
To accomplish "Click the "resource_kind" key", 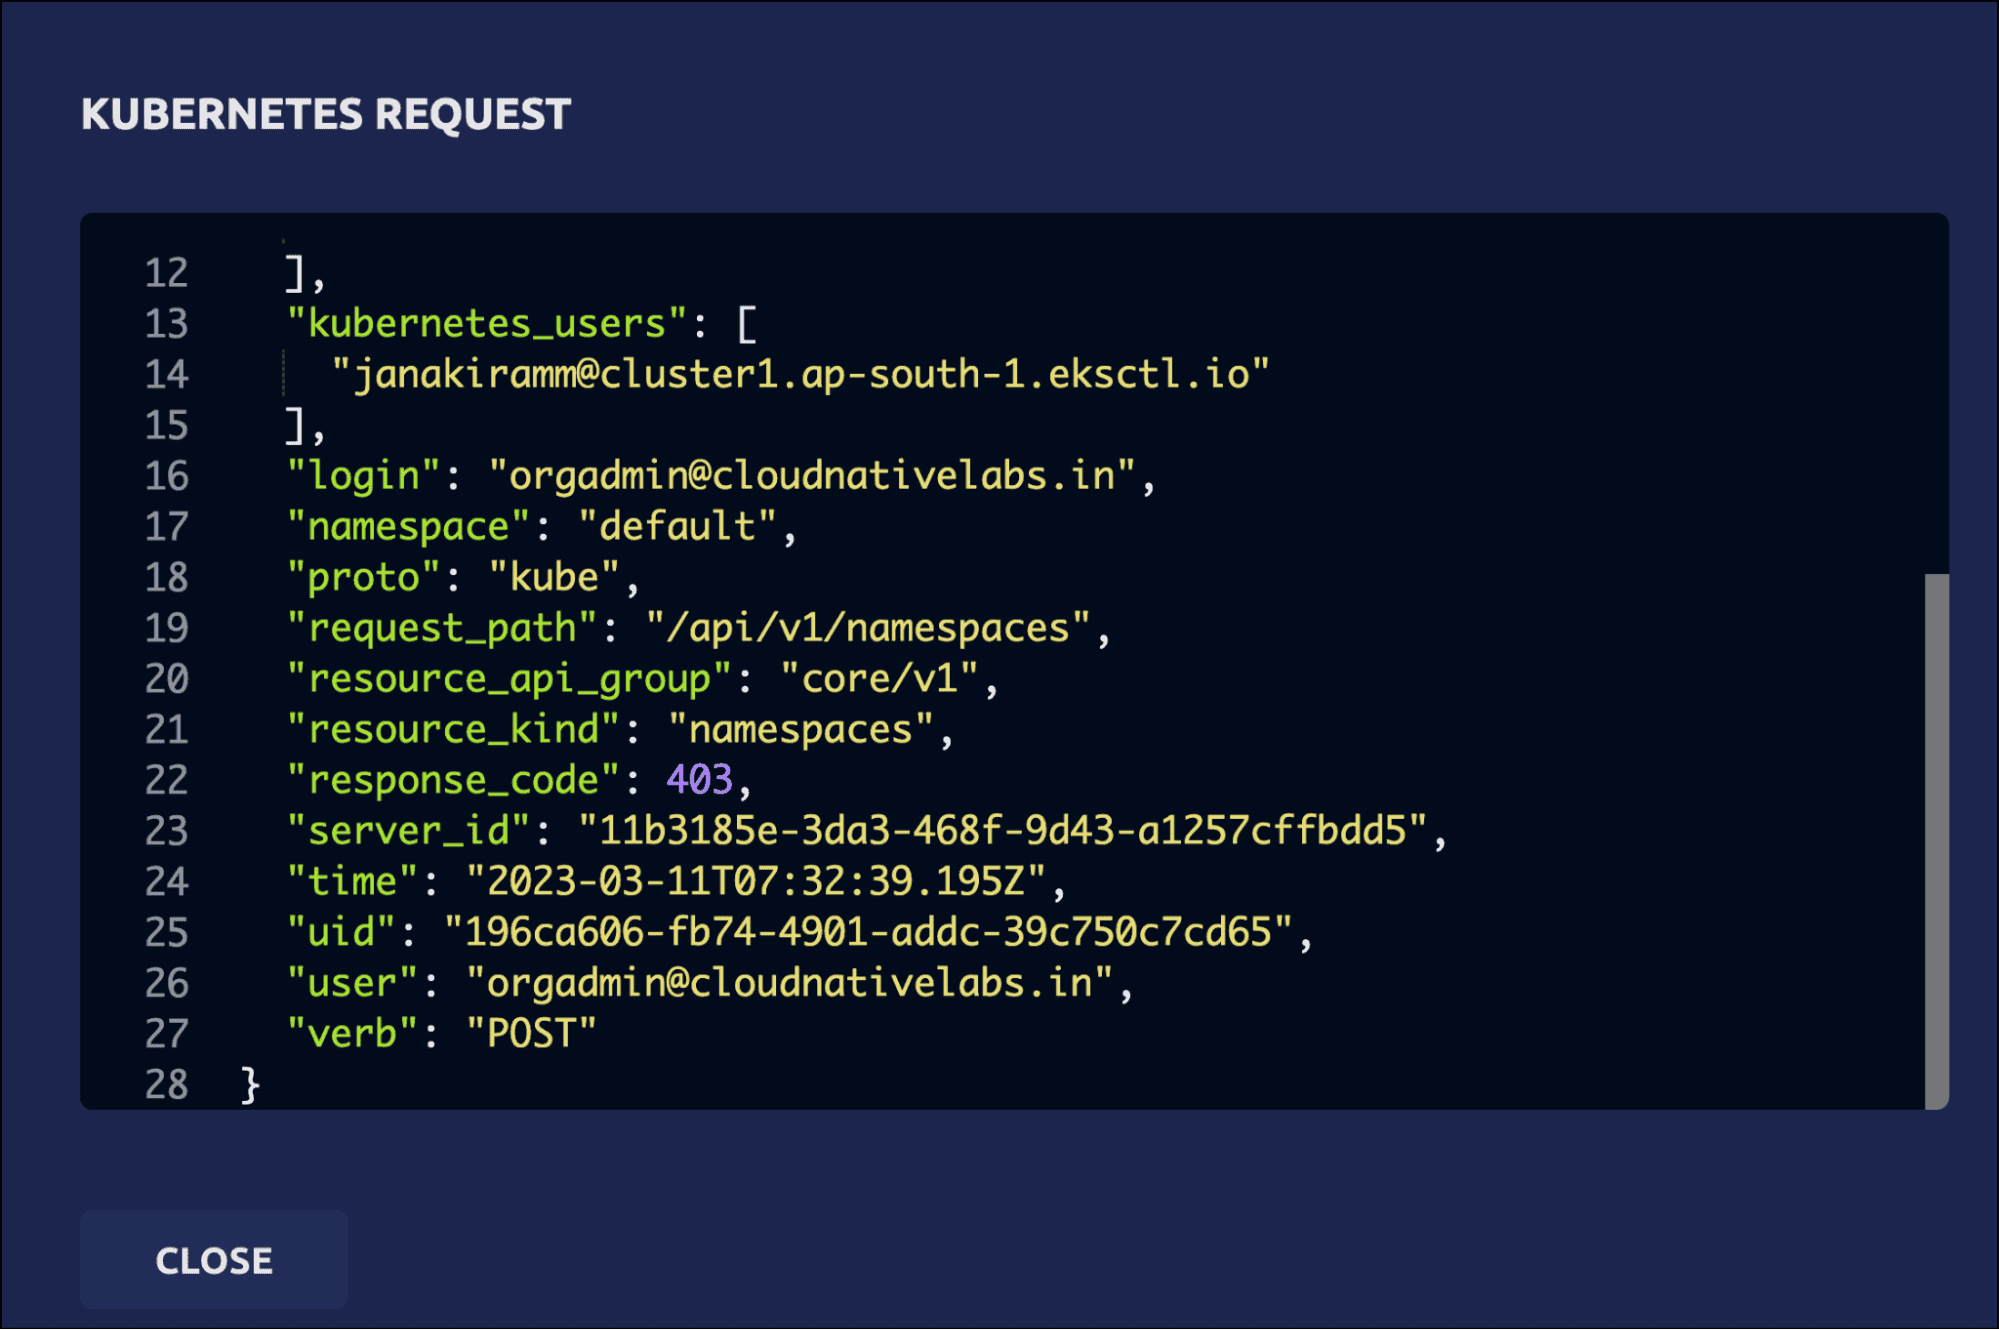I will [453, 730].
